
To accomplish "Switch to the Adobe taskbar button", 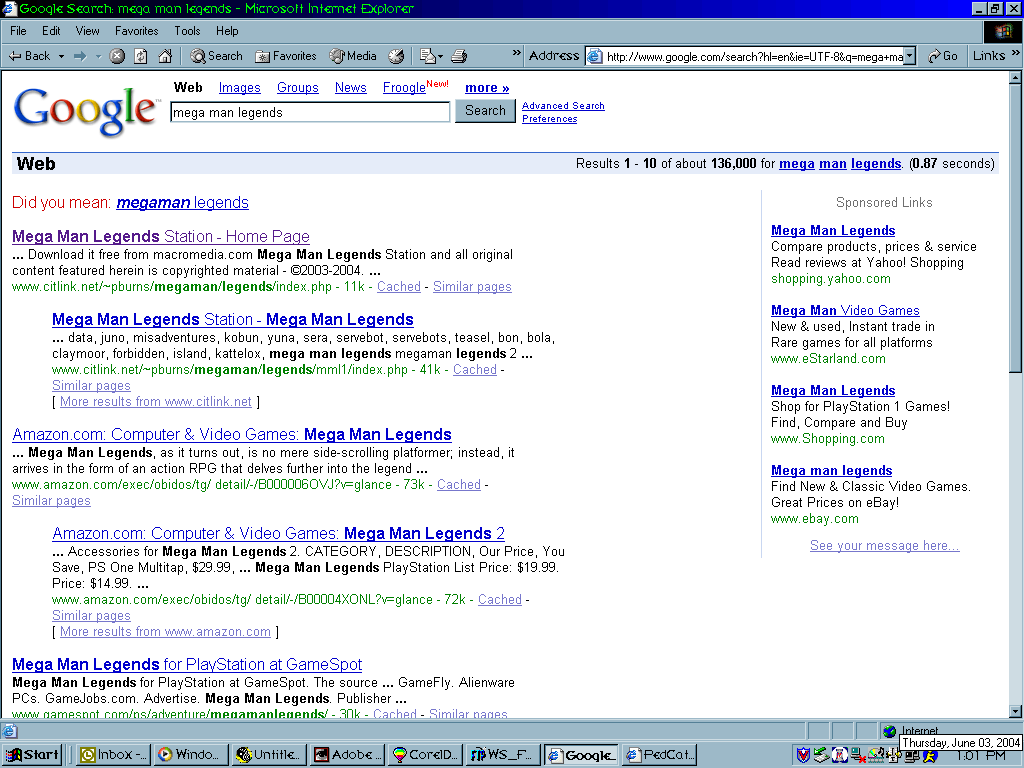I will click(347, 755).
